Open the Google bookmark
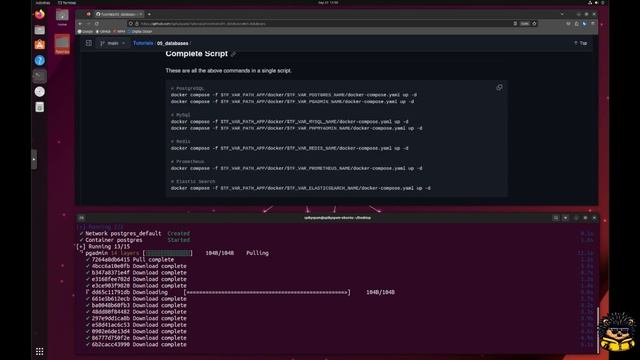Image resolution: width=640 pixels, height=360 pixels. tap(86, 31)
